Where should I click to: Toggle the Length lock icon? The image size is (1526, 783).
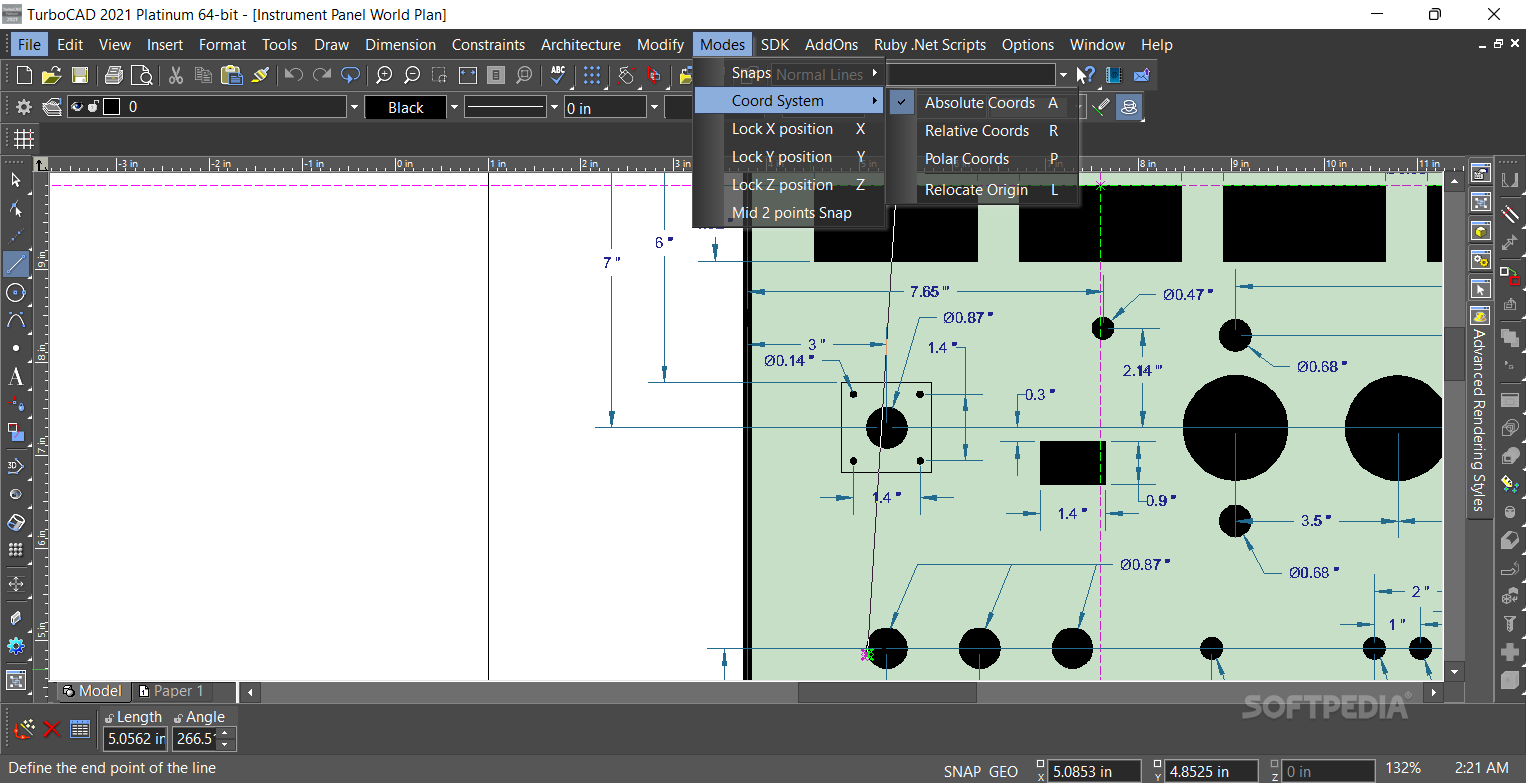click(x=109, y=717)
